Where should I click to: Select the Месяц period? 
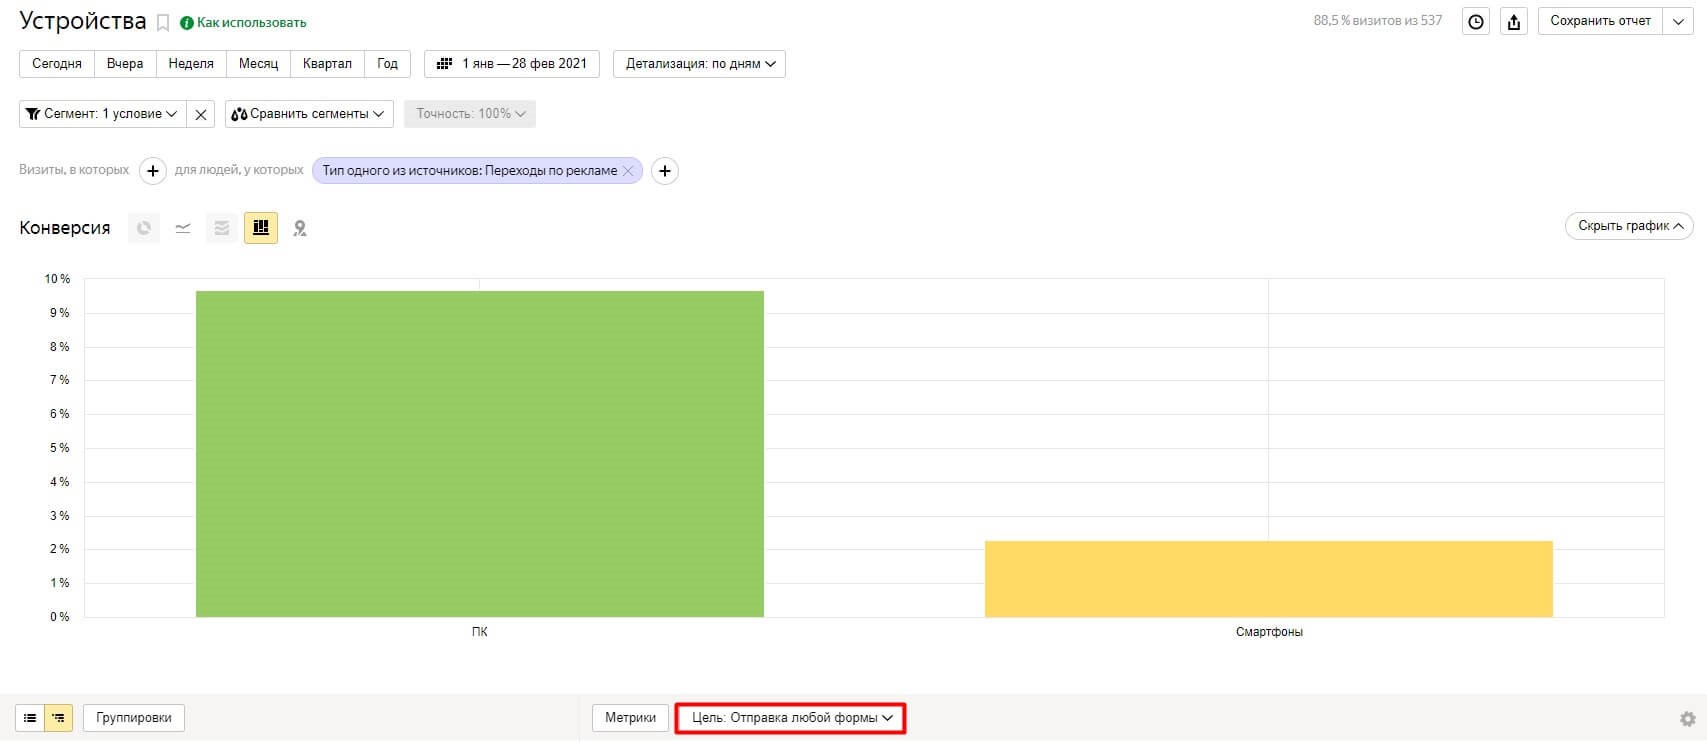coord(258,63)
